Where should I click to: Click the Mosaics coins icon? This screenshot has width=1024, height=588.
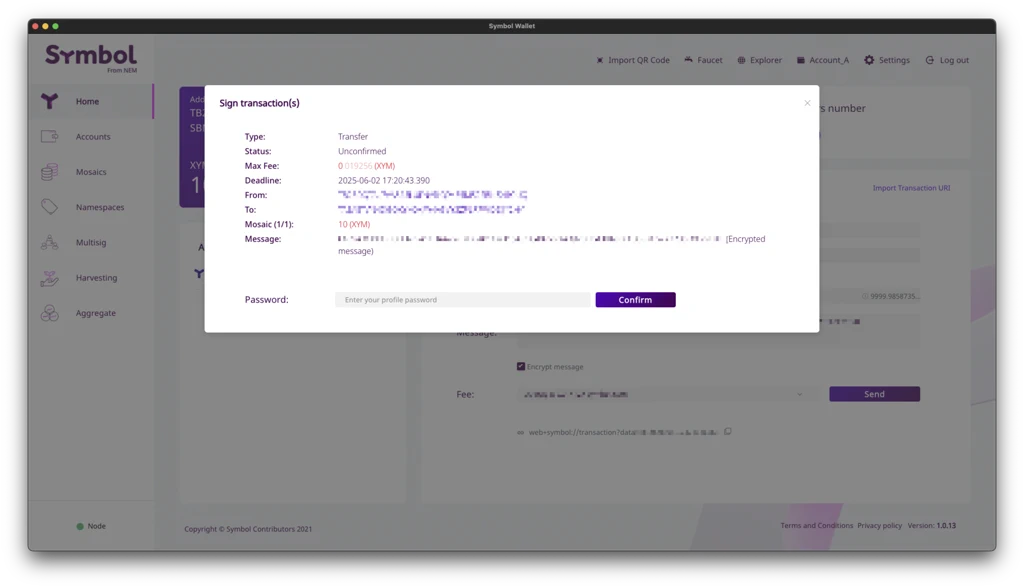point(50,172)
